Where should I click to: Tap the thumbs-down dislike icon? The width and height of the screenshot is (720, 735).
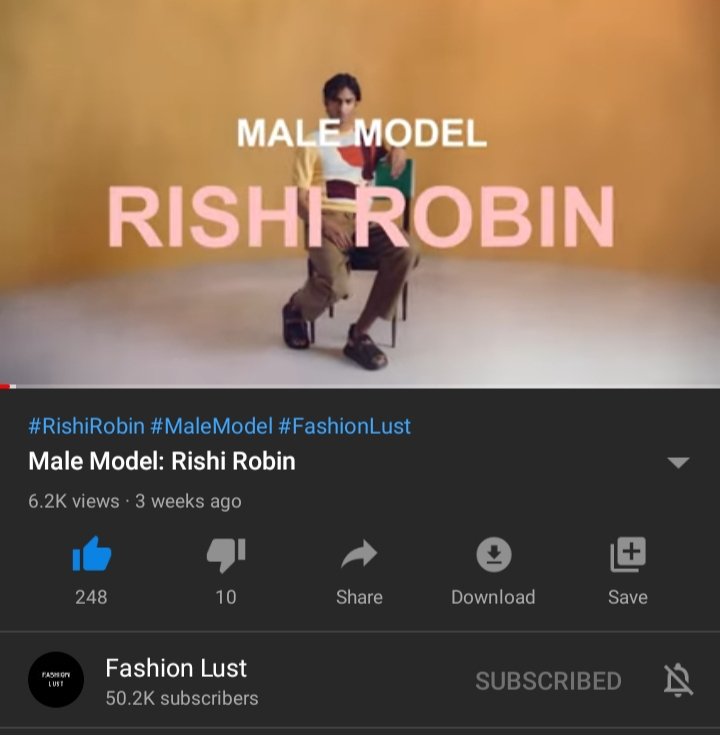pos(226,555)
